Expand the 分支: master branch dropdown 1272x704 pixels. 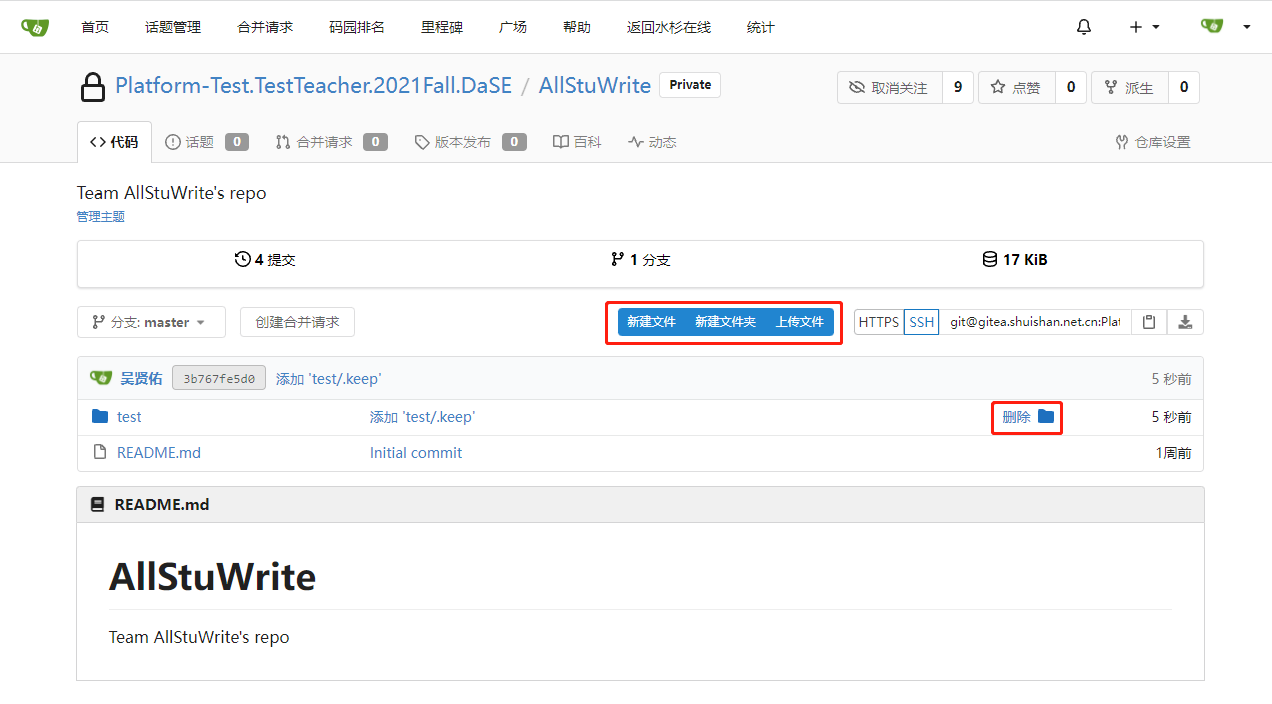(151, 322)
